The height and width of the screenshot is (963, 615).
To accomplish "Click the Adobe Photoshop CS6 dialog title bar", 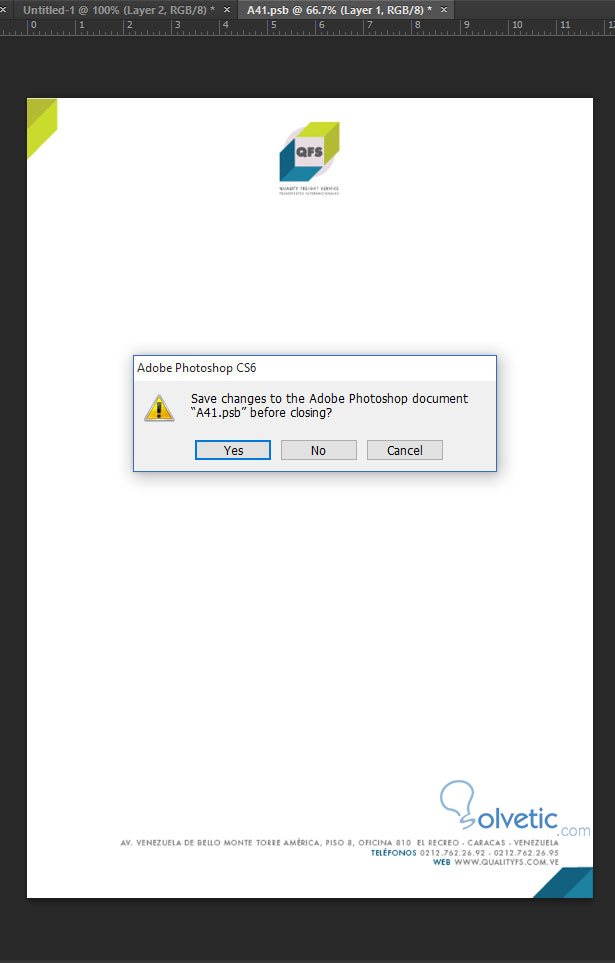I will click(315, 368).
